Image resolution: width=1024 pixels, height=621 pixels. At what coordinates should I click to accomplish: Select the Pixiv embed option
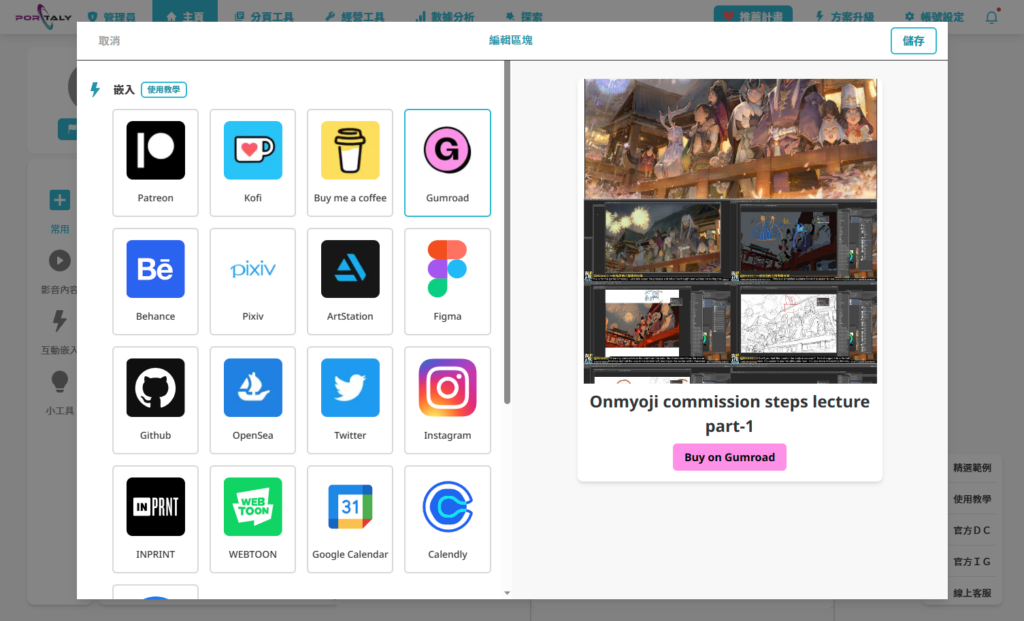(x=253, y=281)
